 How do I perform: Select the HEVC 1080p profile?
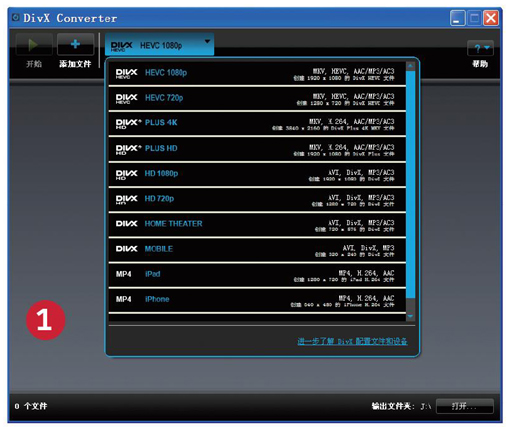pos(257,74)
